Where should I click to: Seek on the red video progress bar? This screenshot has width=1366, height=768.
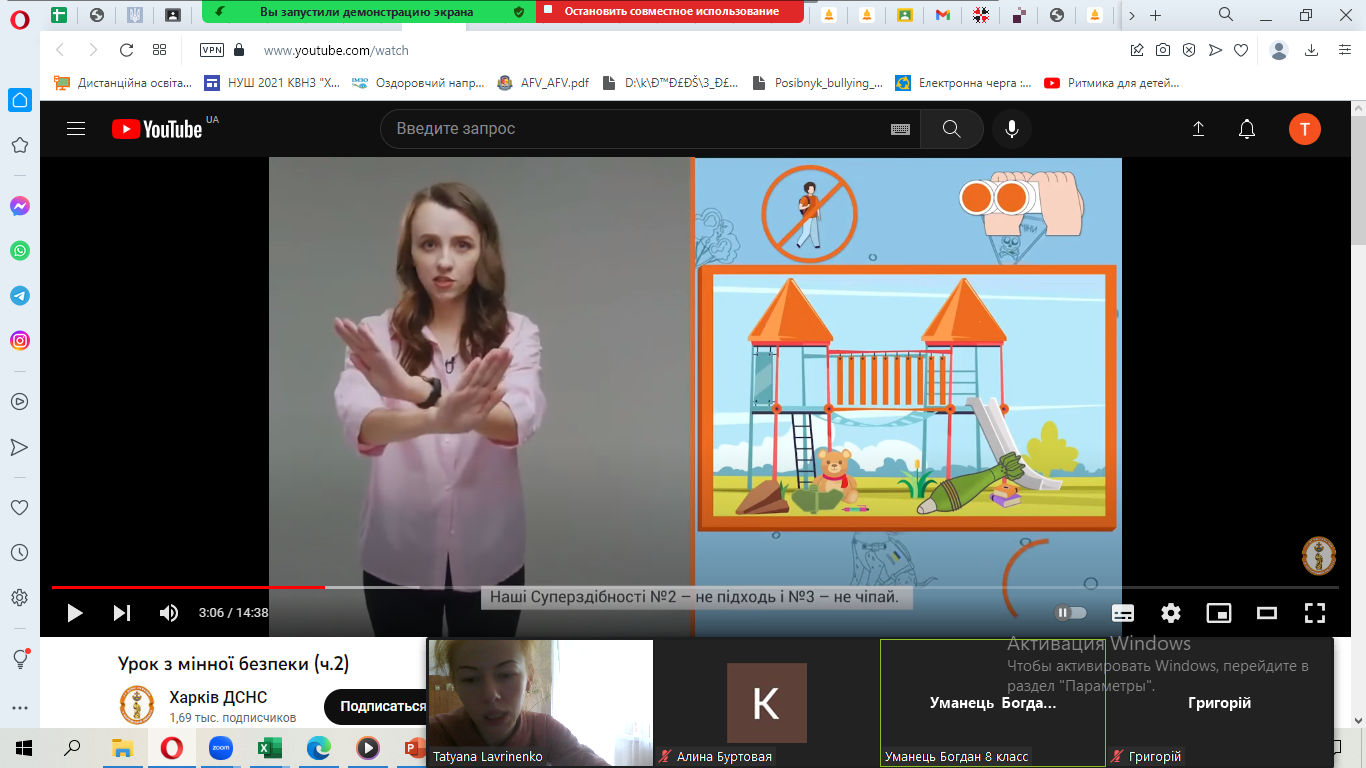(x=695, y=587)
